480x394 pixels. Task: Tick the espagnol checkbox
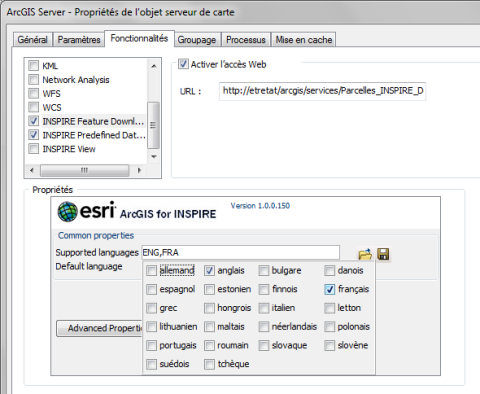click(x=151, y=289)
